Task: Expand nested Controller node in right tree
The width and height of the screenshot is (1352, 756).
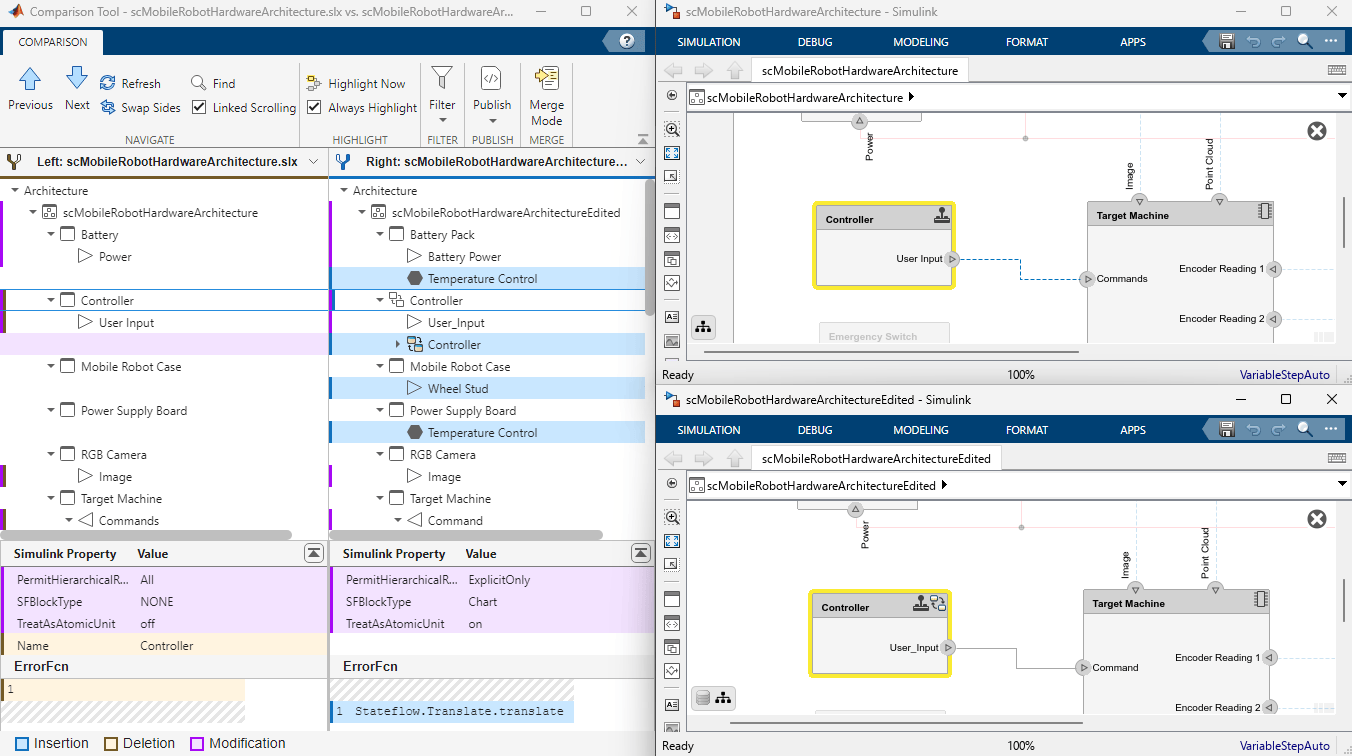Action: coord(398,344)
